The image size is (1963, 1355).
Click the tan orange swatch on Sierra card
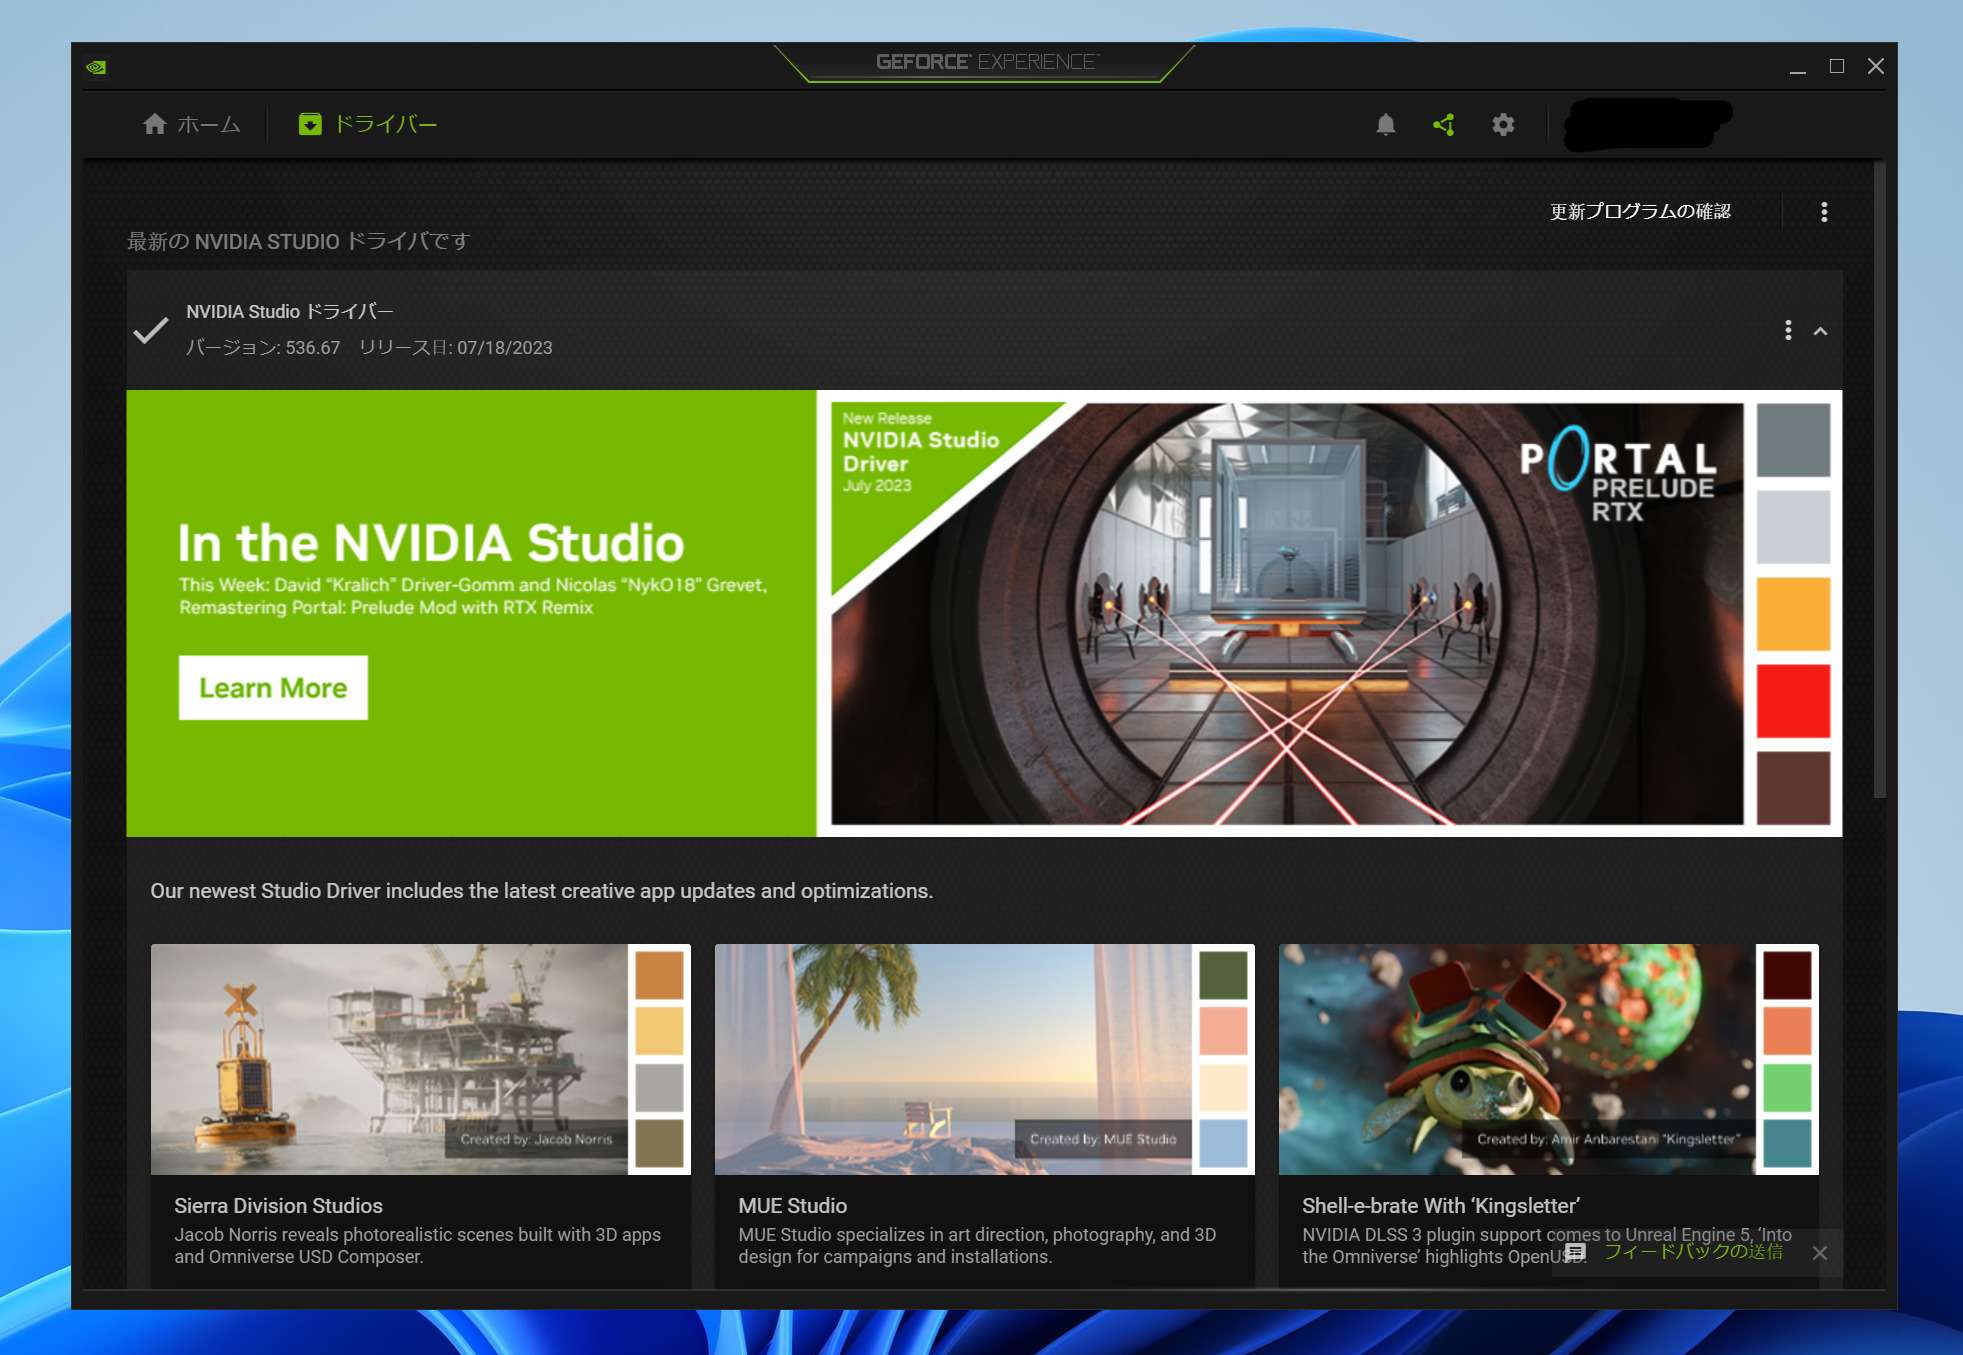[659, 975]
